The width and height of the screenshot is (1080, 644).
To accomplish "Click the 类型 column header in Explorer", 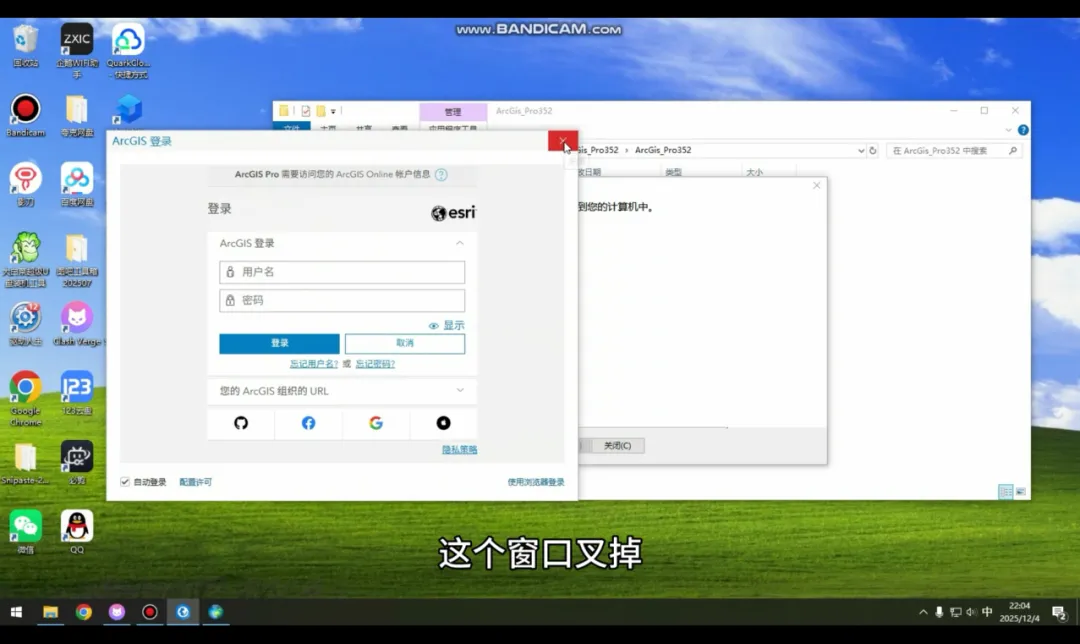I will (673, 172).
